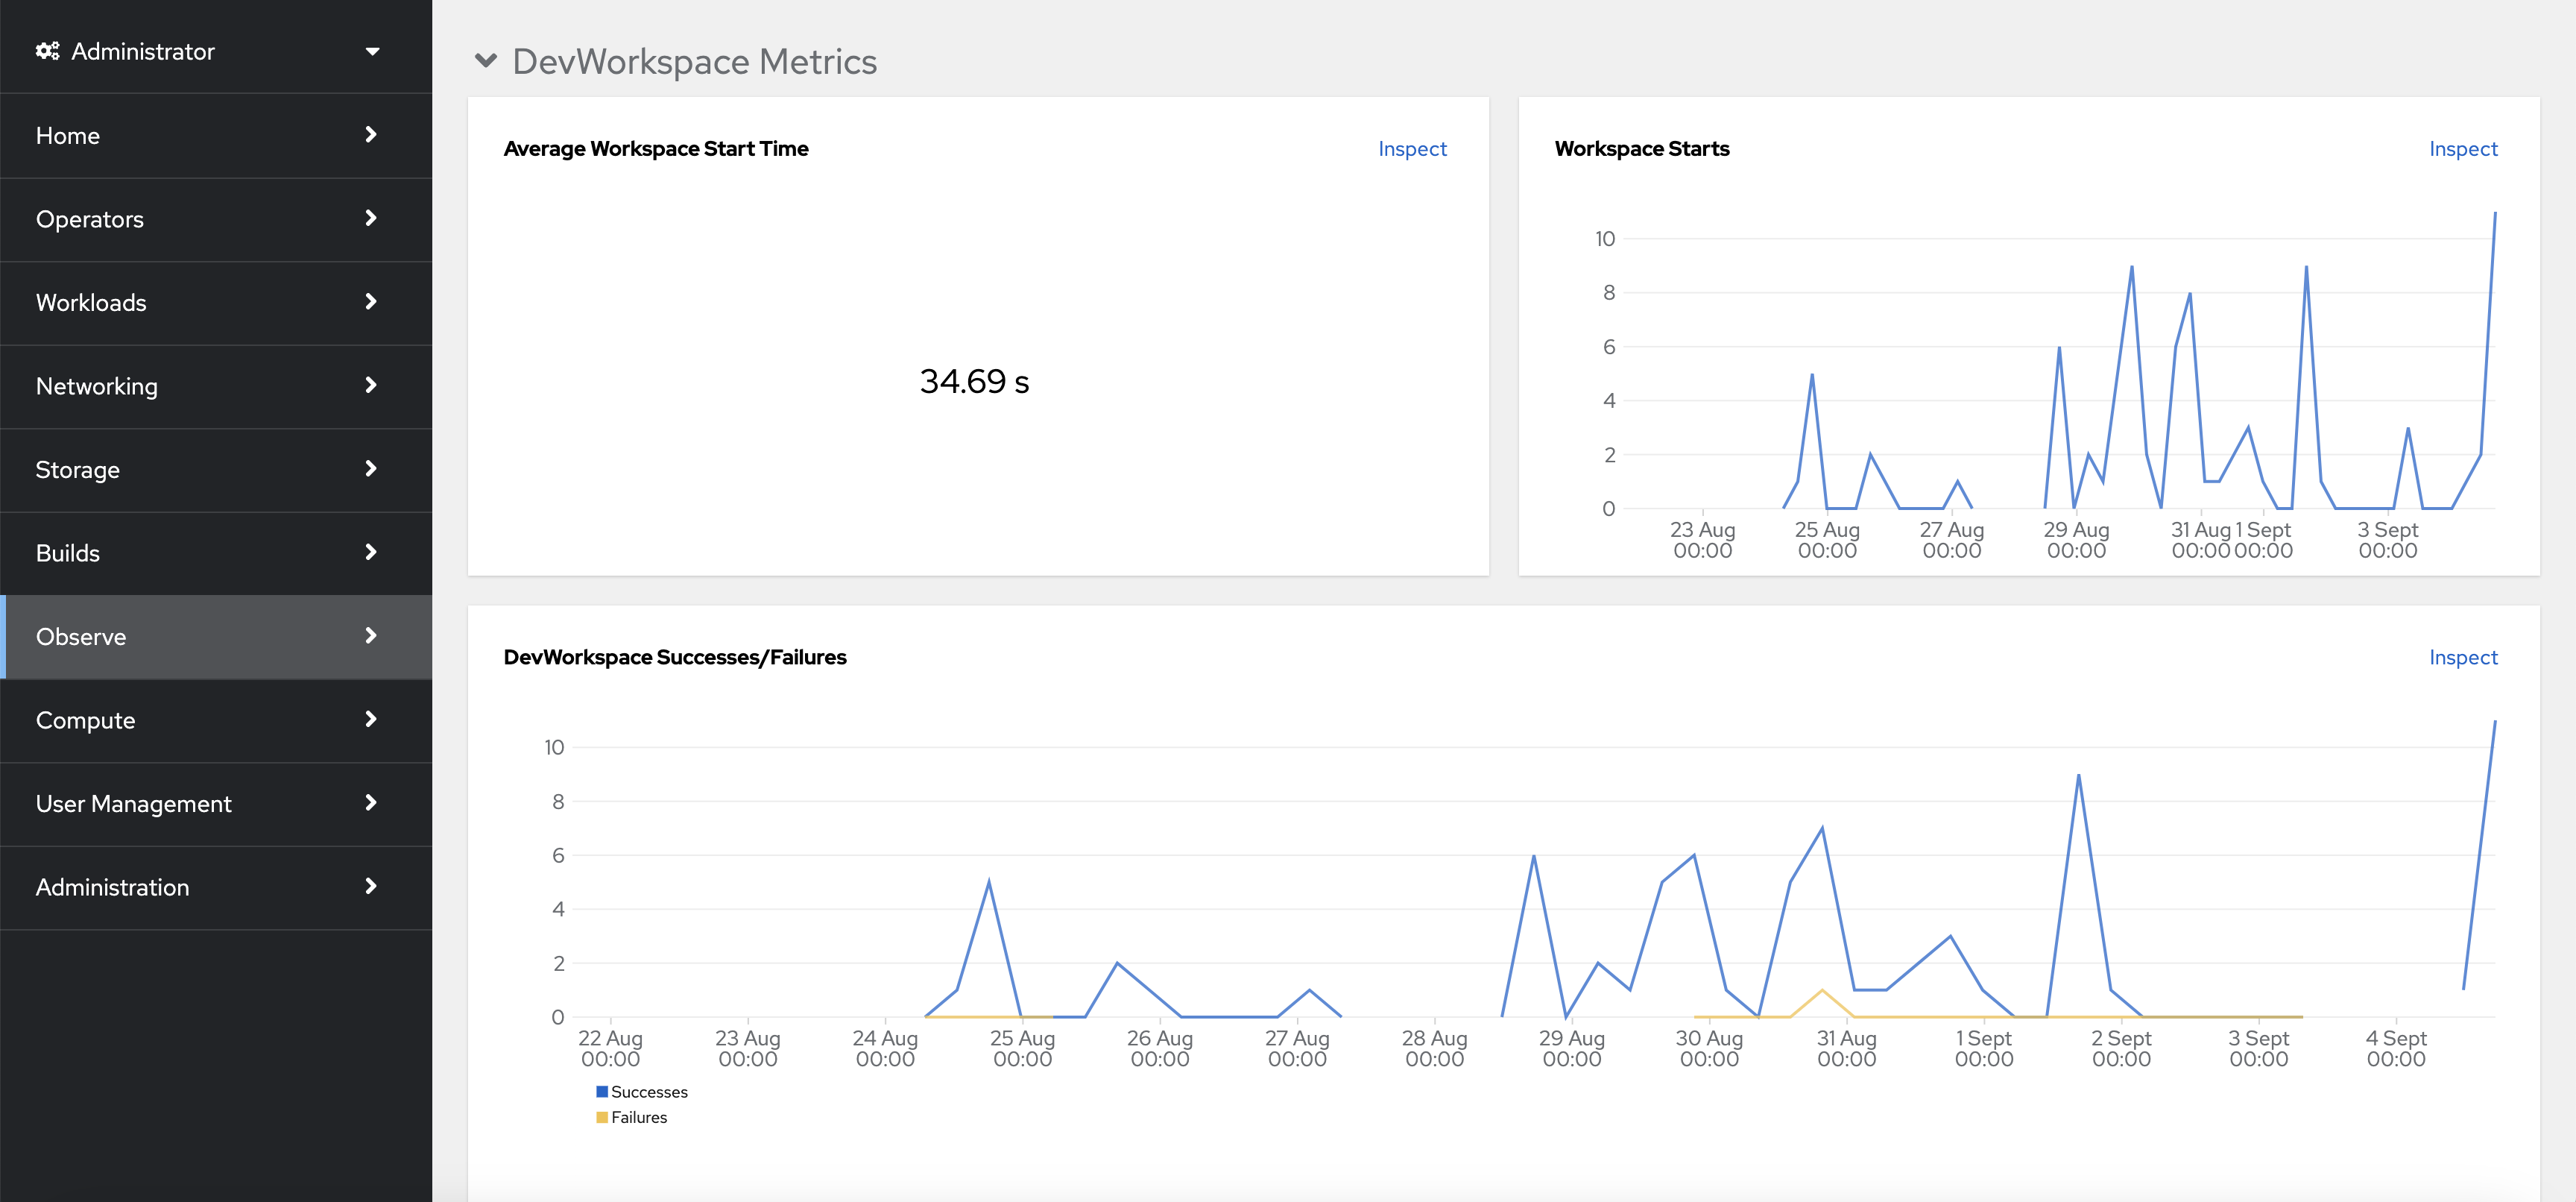
Task: Expand the Storage navigation chevron
Action: [x=371, y=469]
